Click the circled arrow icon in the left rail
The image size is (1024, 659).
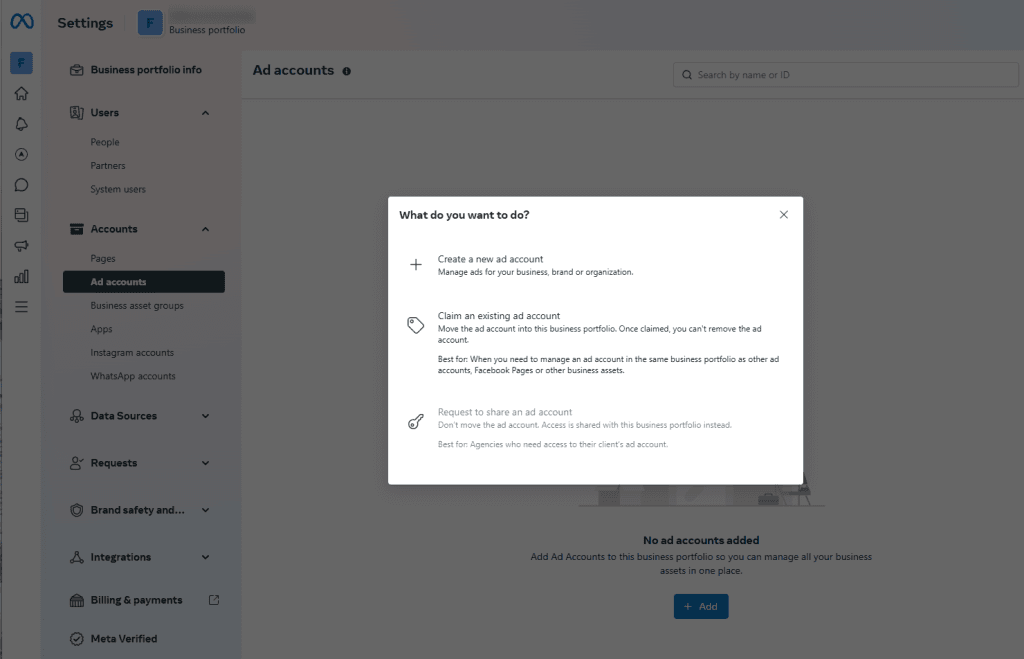(x=20, y=153)
